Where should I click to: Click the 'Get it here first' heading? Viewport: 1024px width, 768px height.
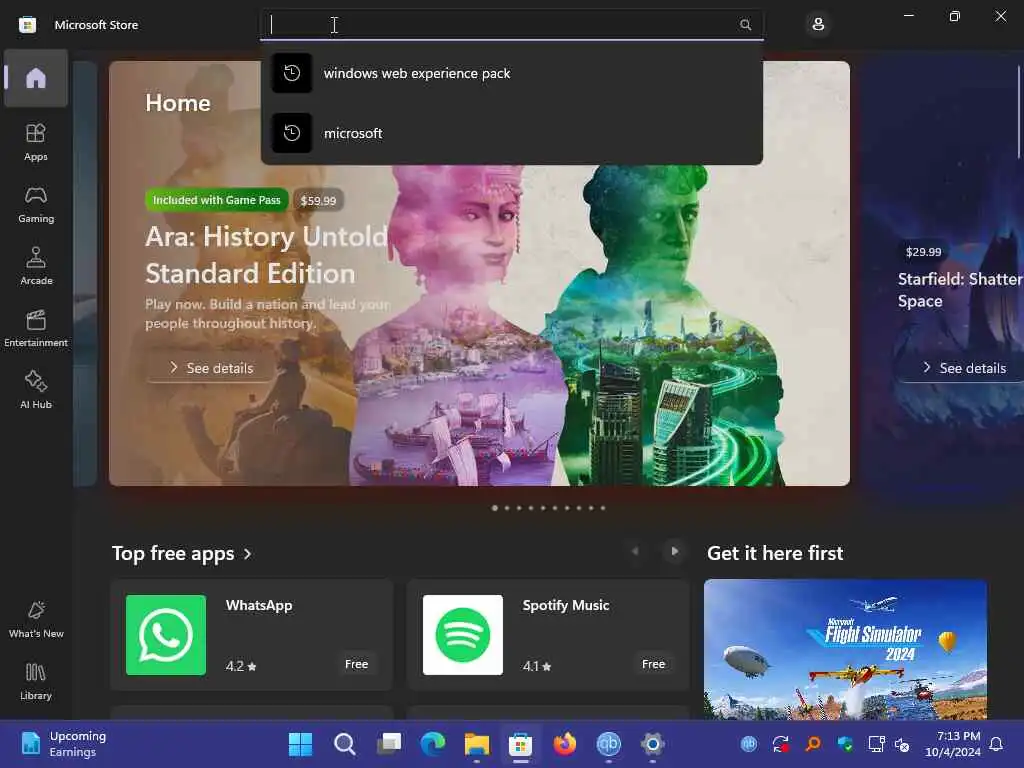[x=775, y=554]
